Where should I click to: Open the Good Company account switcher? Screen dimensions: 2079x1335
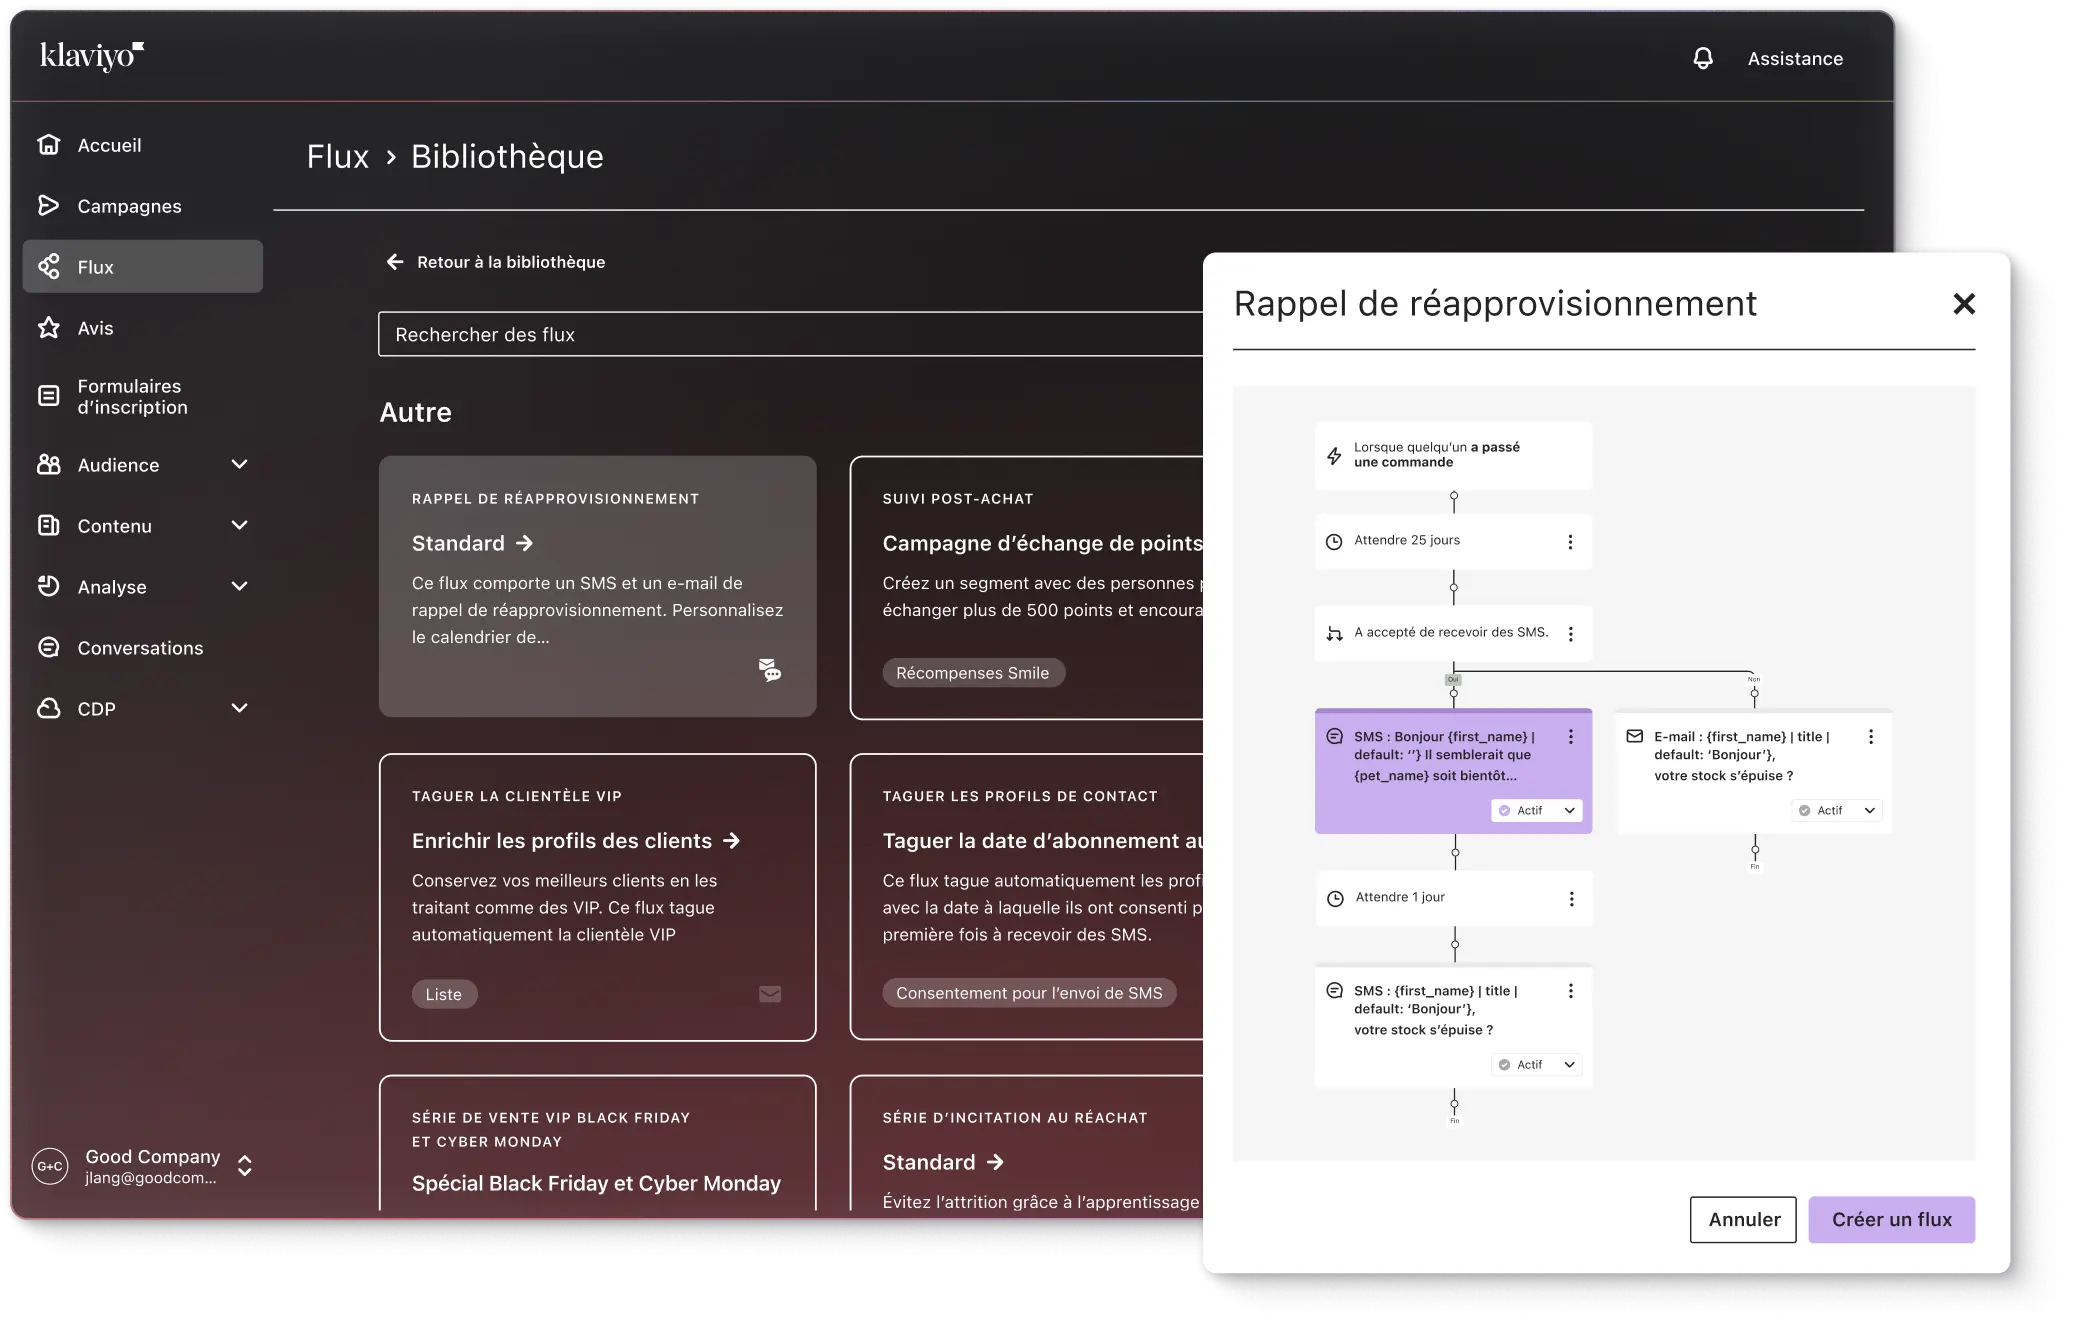244,1166
